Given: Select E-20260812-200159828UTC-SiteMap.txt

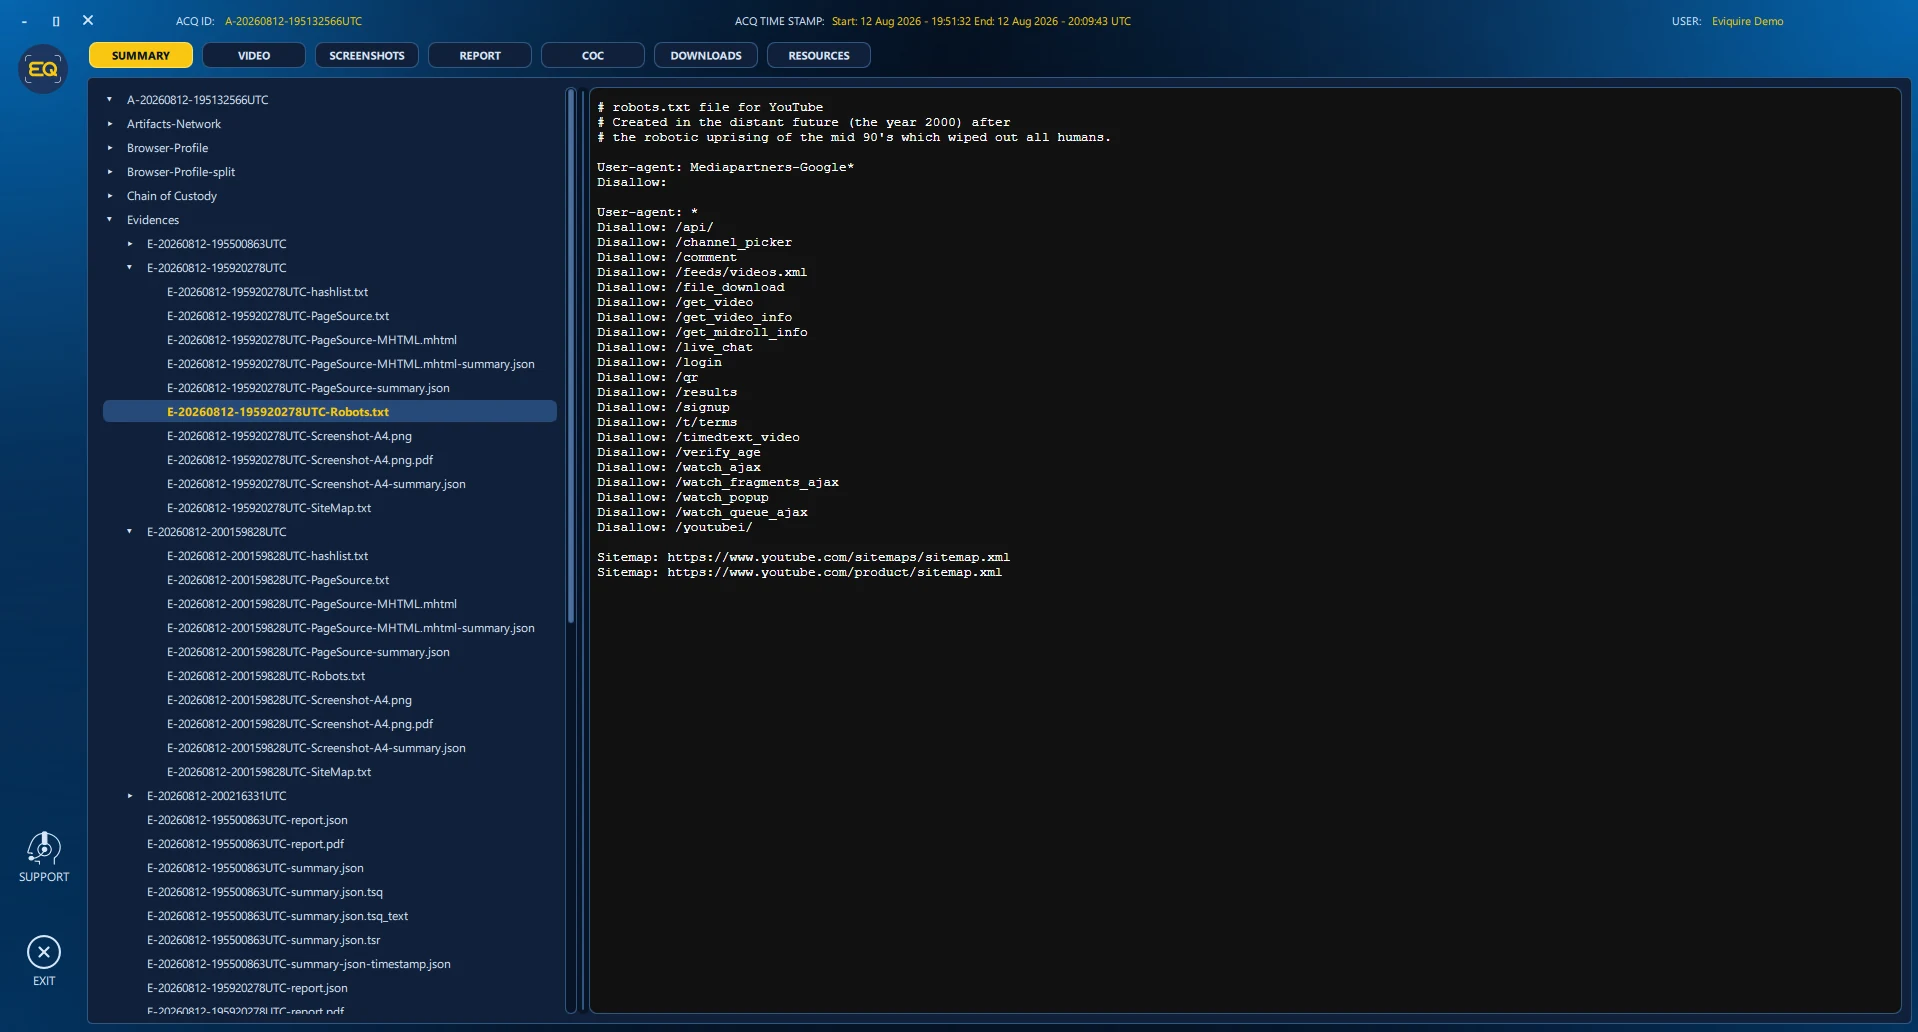Looking at the screenshot, I should [269, 772].
